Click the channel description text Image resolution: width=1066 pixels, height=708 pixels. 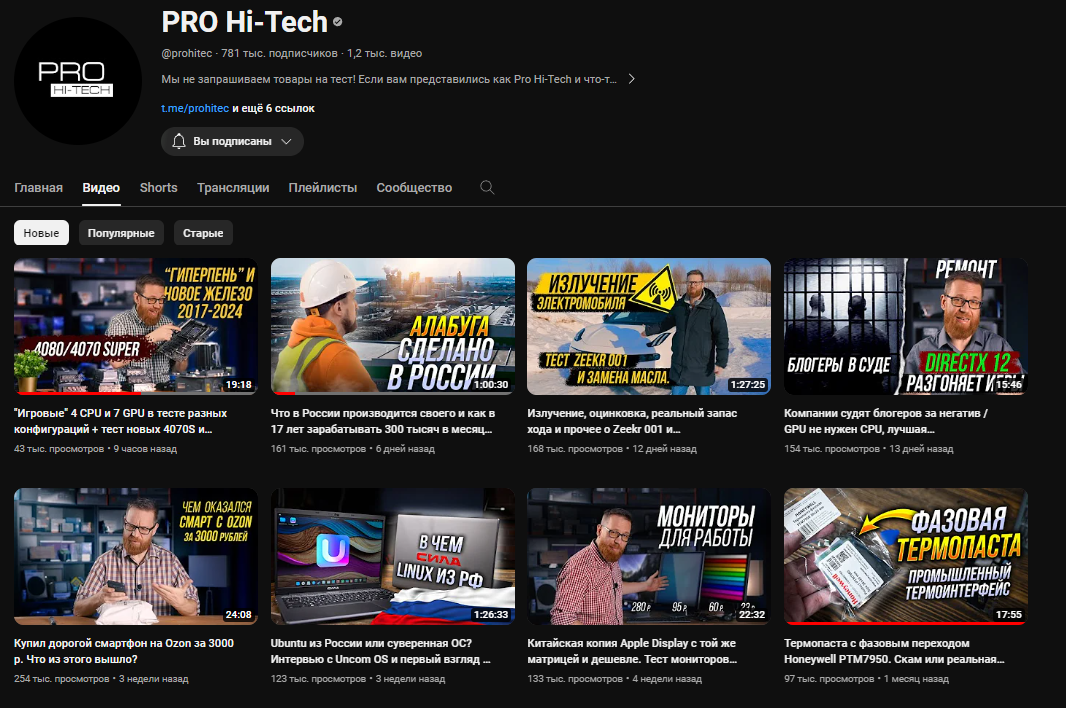pos(389,79)
